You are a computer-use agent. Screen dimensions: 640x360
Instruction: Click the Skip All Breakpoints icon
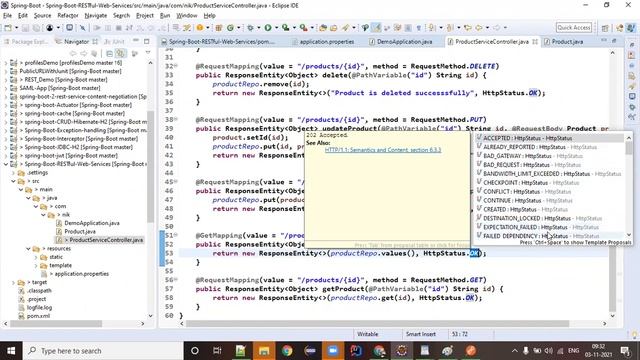click(82, 28)
